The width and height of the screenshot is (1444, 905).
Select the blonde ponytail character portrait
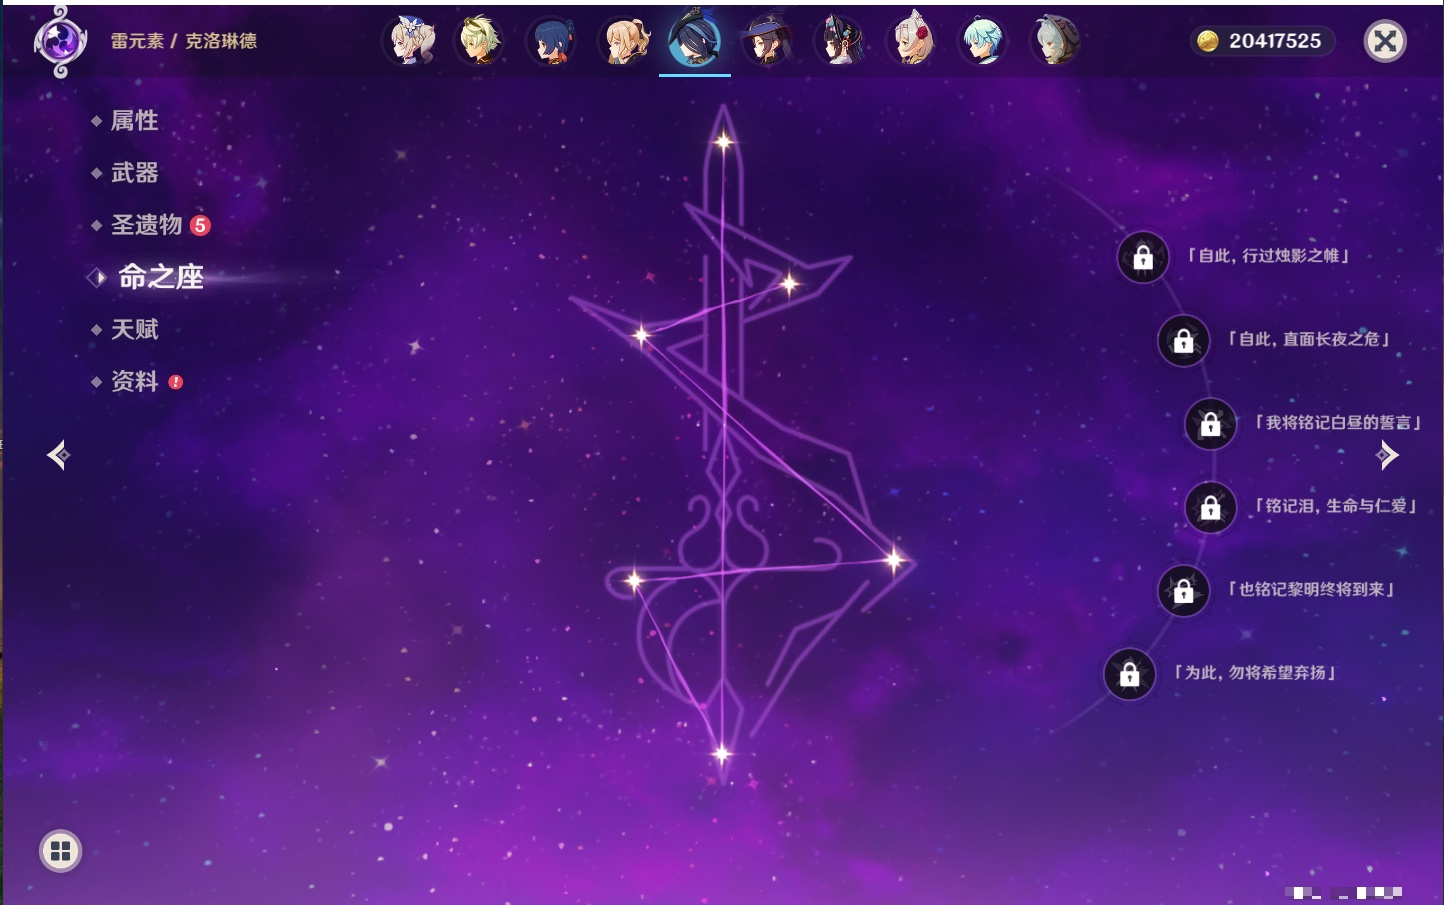624,41
